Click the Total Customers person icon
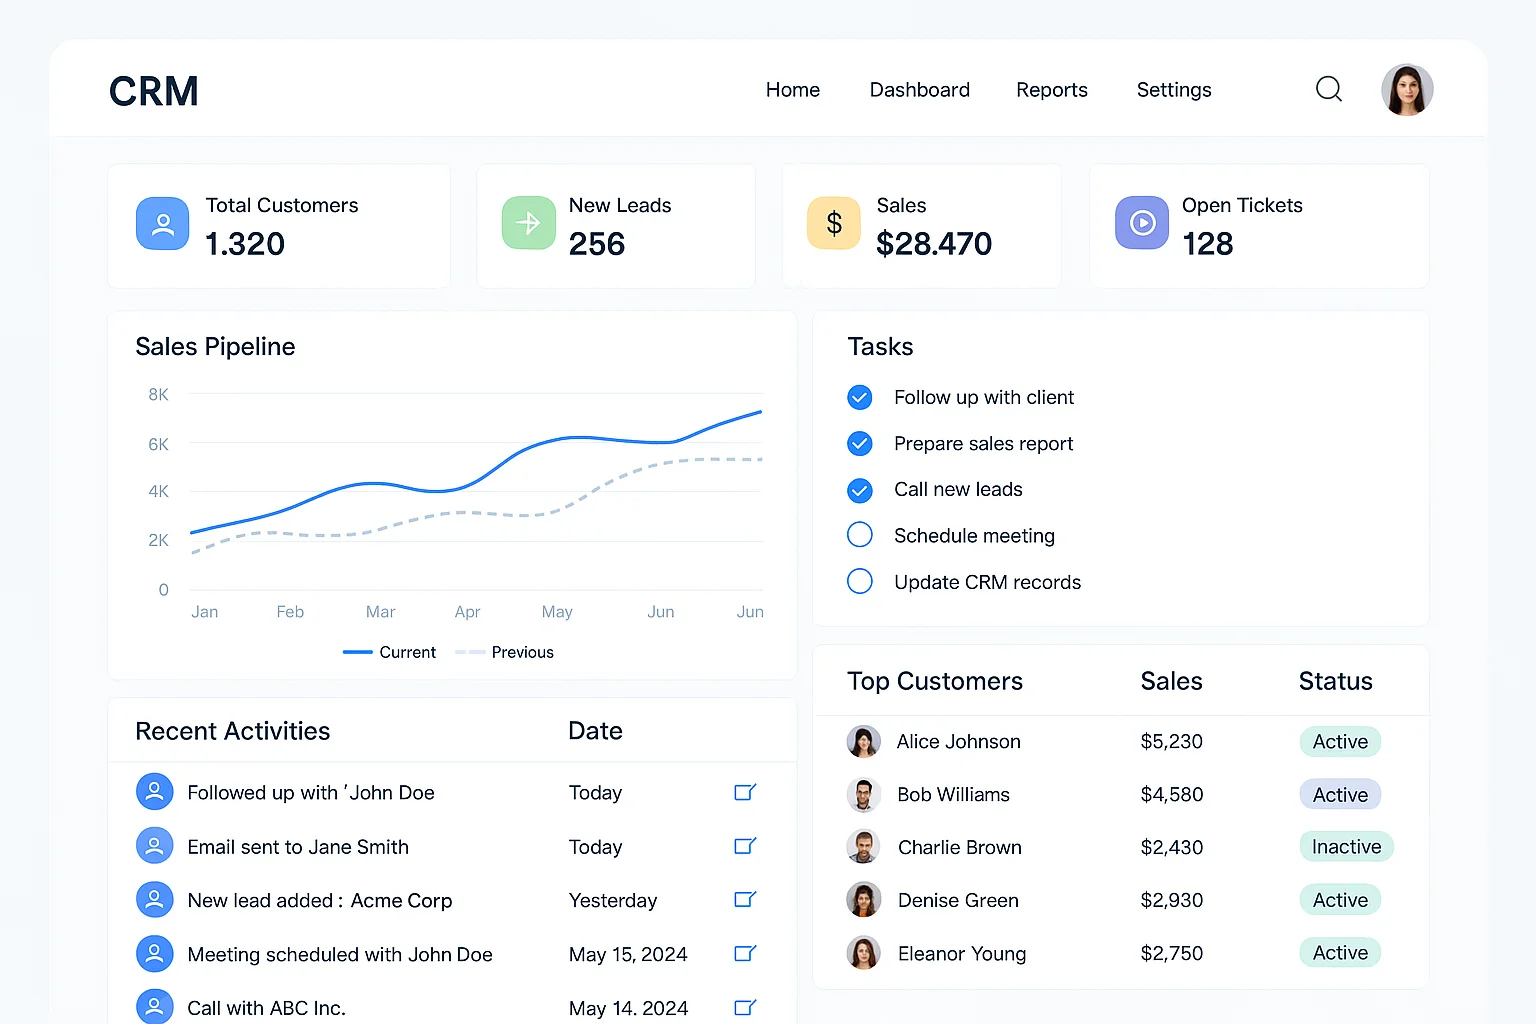This screenshot has height=1024, width=1536. pos(162,223)
